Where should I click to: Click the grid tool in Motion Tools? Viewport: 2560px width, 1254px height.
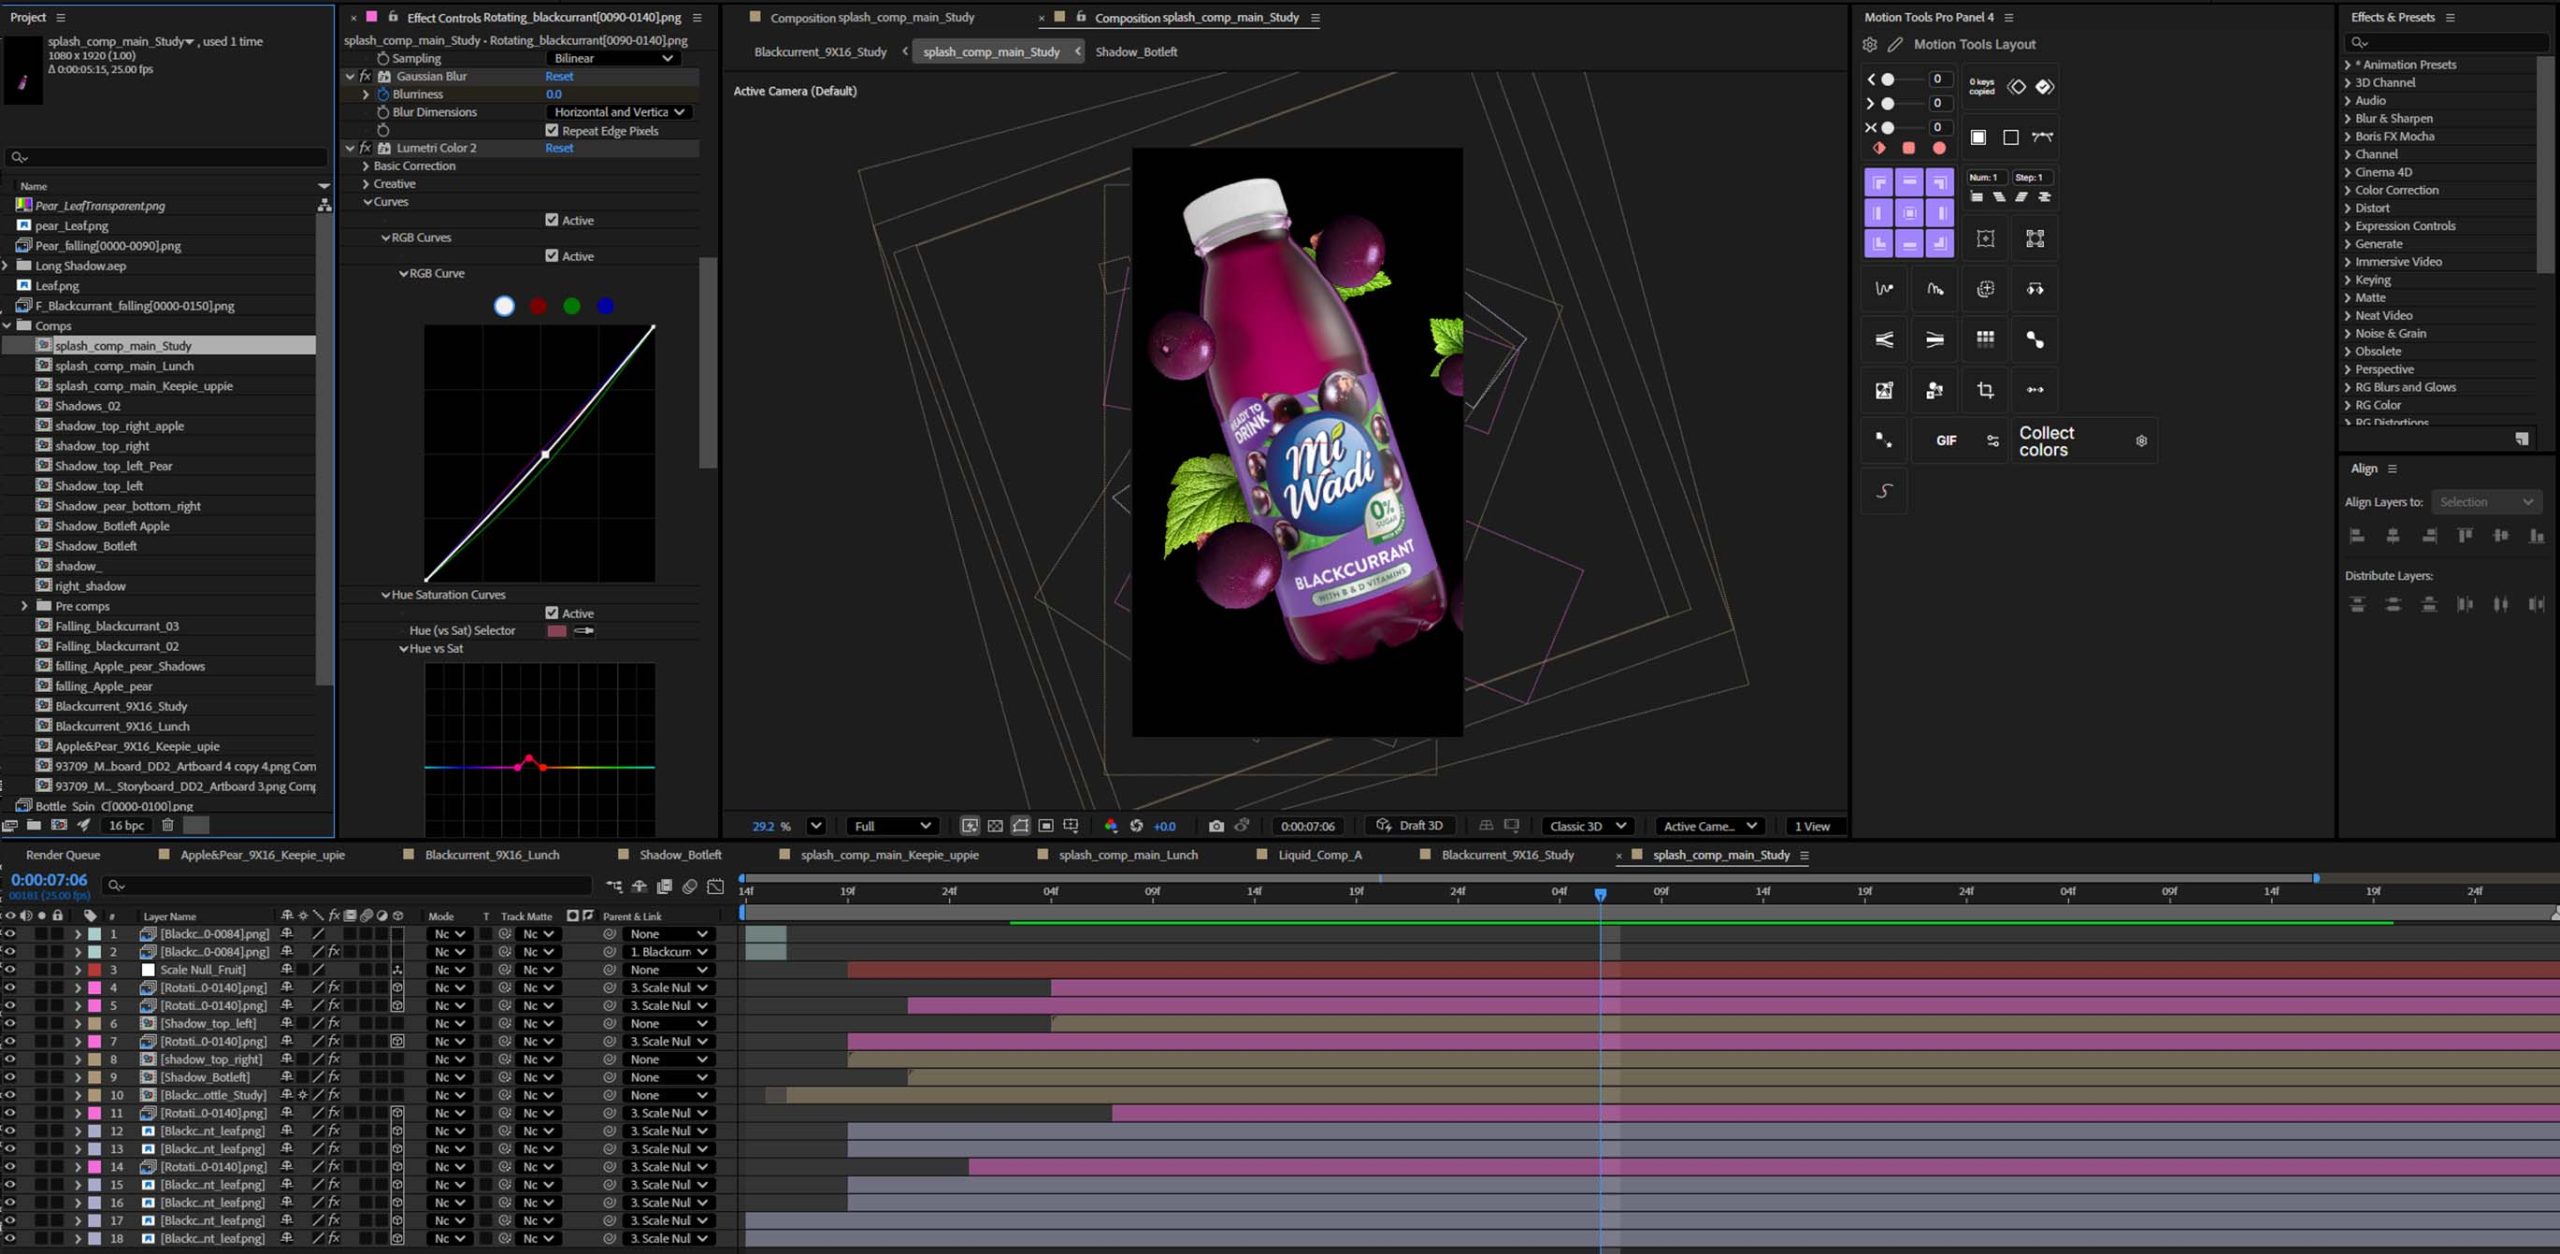[1985, 339]
